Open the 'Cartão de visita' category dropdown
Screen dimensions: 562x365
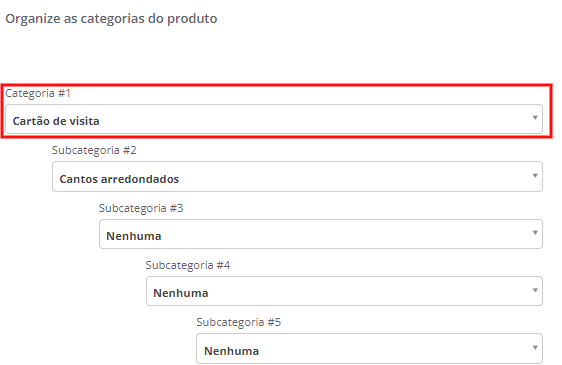tap(274, 119)
